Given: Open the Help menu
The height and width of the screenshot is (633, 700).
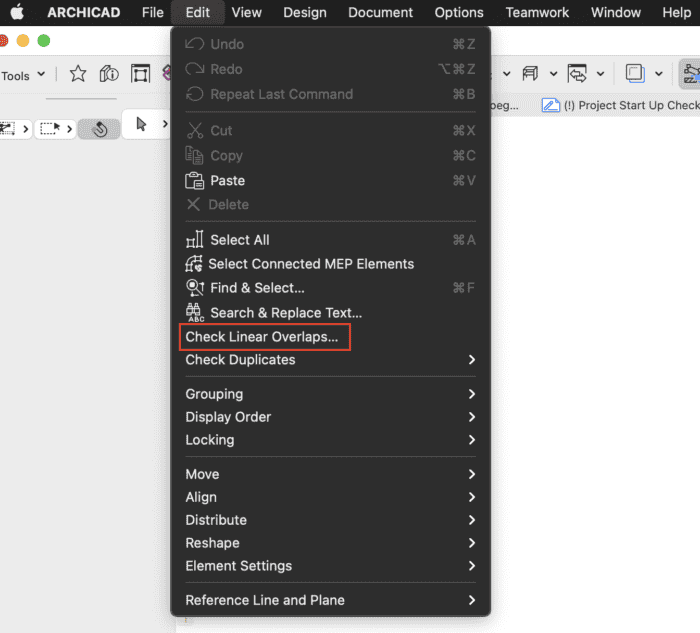Looking at the screenshot, I should click(676, 12).
